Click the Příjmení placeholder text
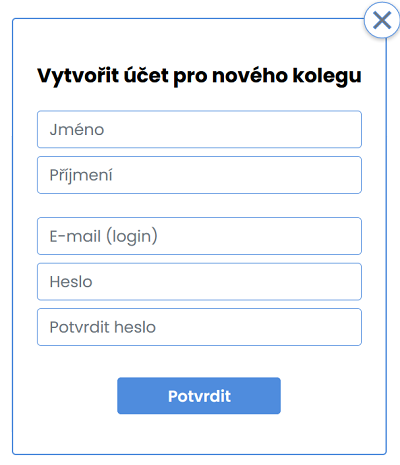Viewport: 400px width, 465px height. (x=81, y=176)
